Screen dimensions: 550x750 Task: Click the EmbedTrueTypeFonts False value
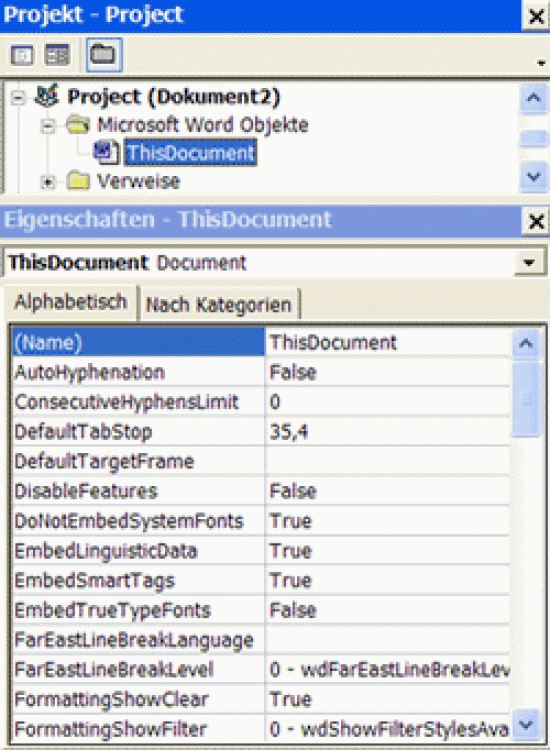(388, 610)
